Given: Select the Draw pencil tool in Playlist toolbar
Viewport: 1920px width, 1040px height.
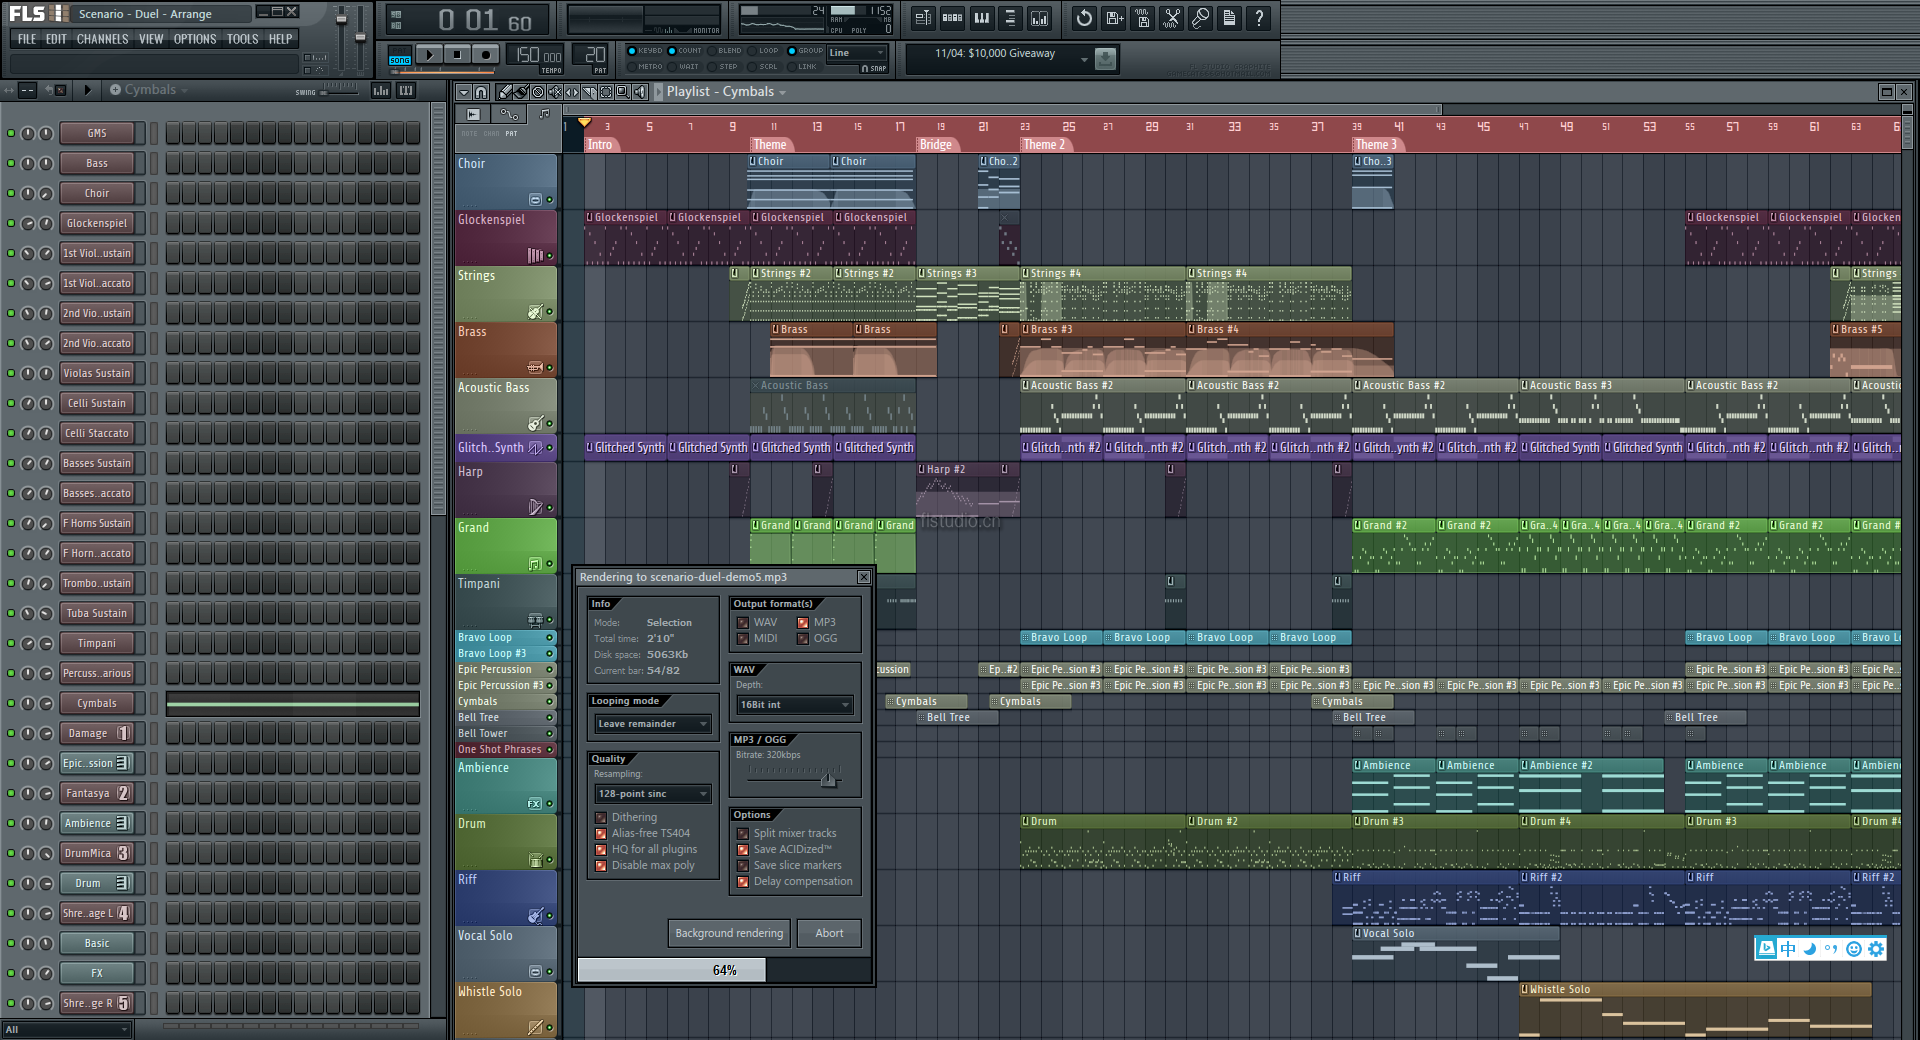Looking at the screenshot, I should [x=505, y=92].
